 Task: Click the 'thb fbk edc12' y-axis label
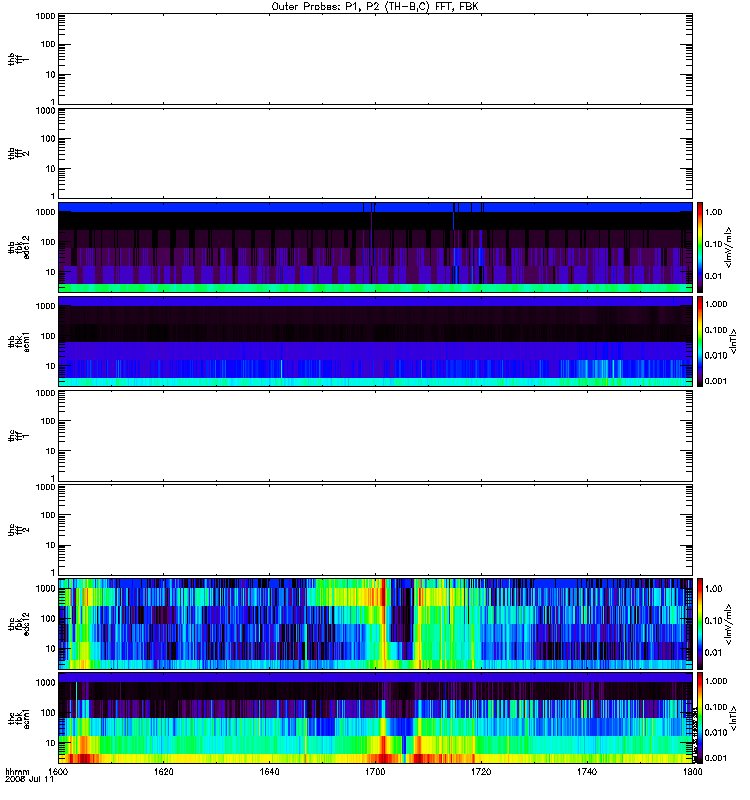(19, 247)
